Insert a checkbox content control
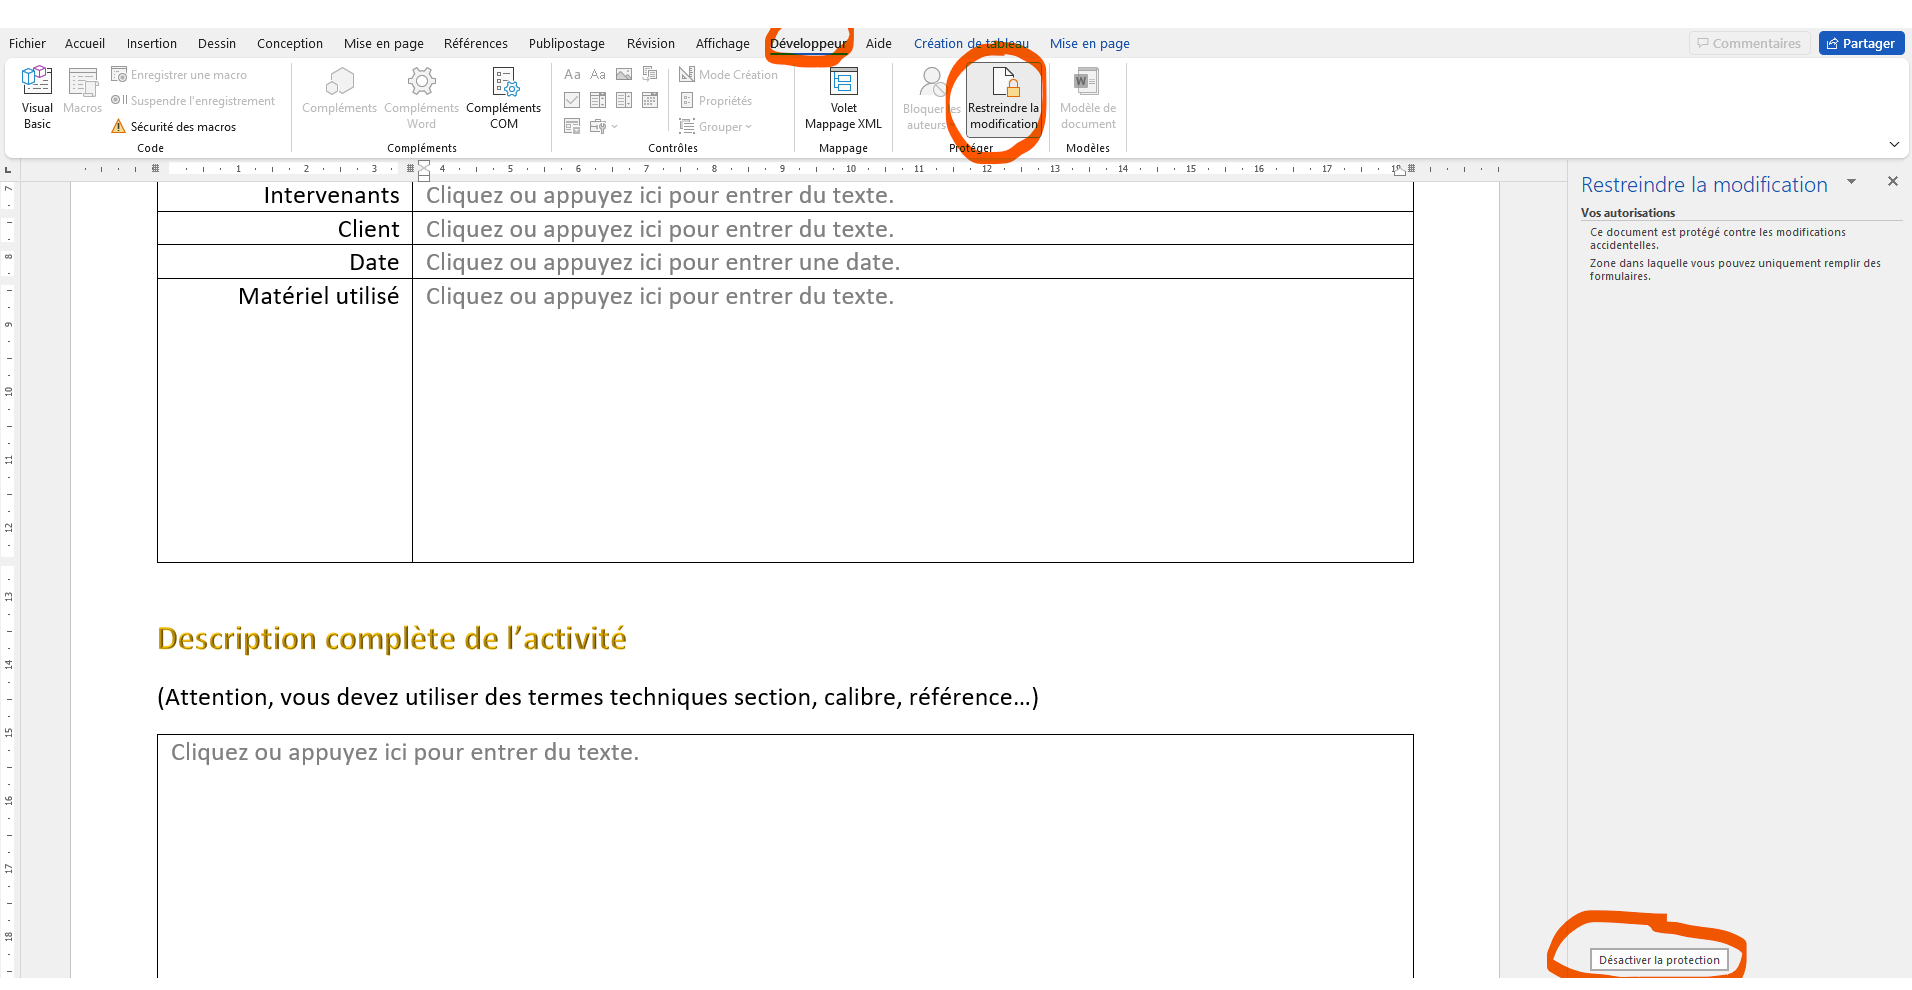This screenshot has height=990, width=1912. coord(572,100)
